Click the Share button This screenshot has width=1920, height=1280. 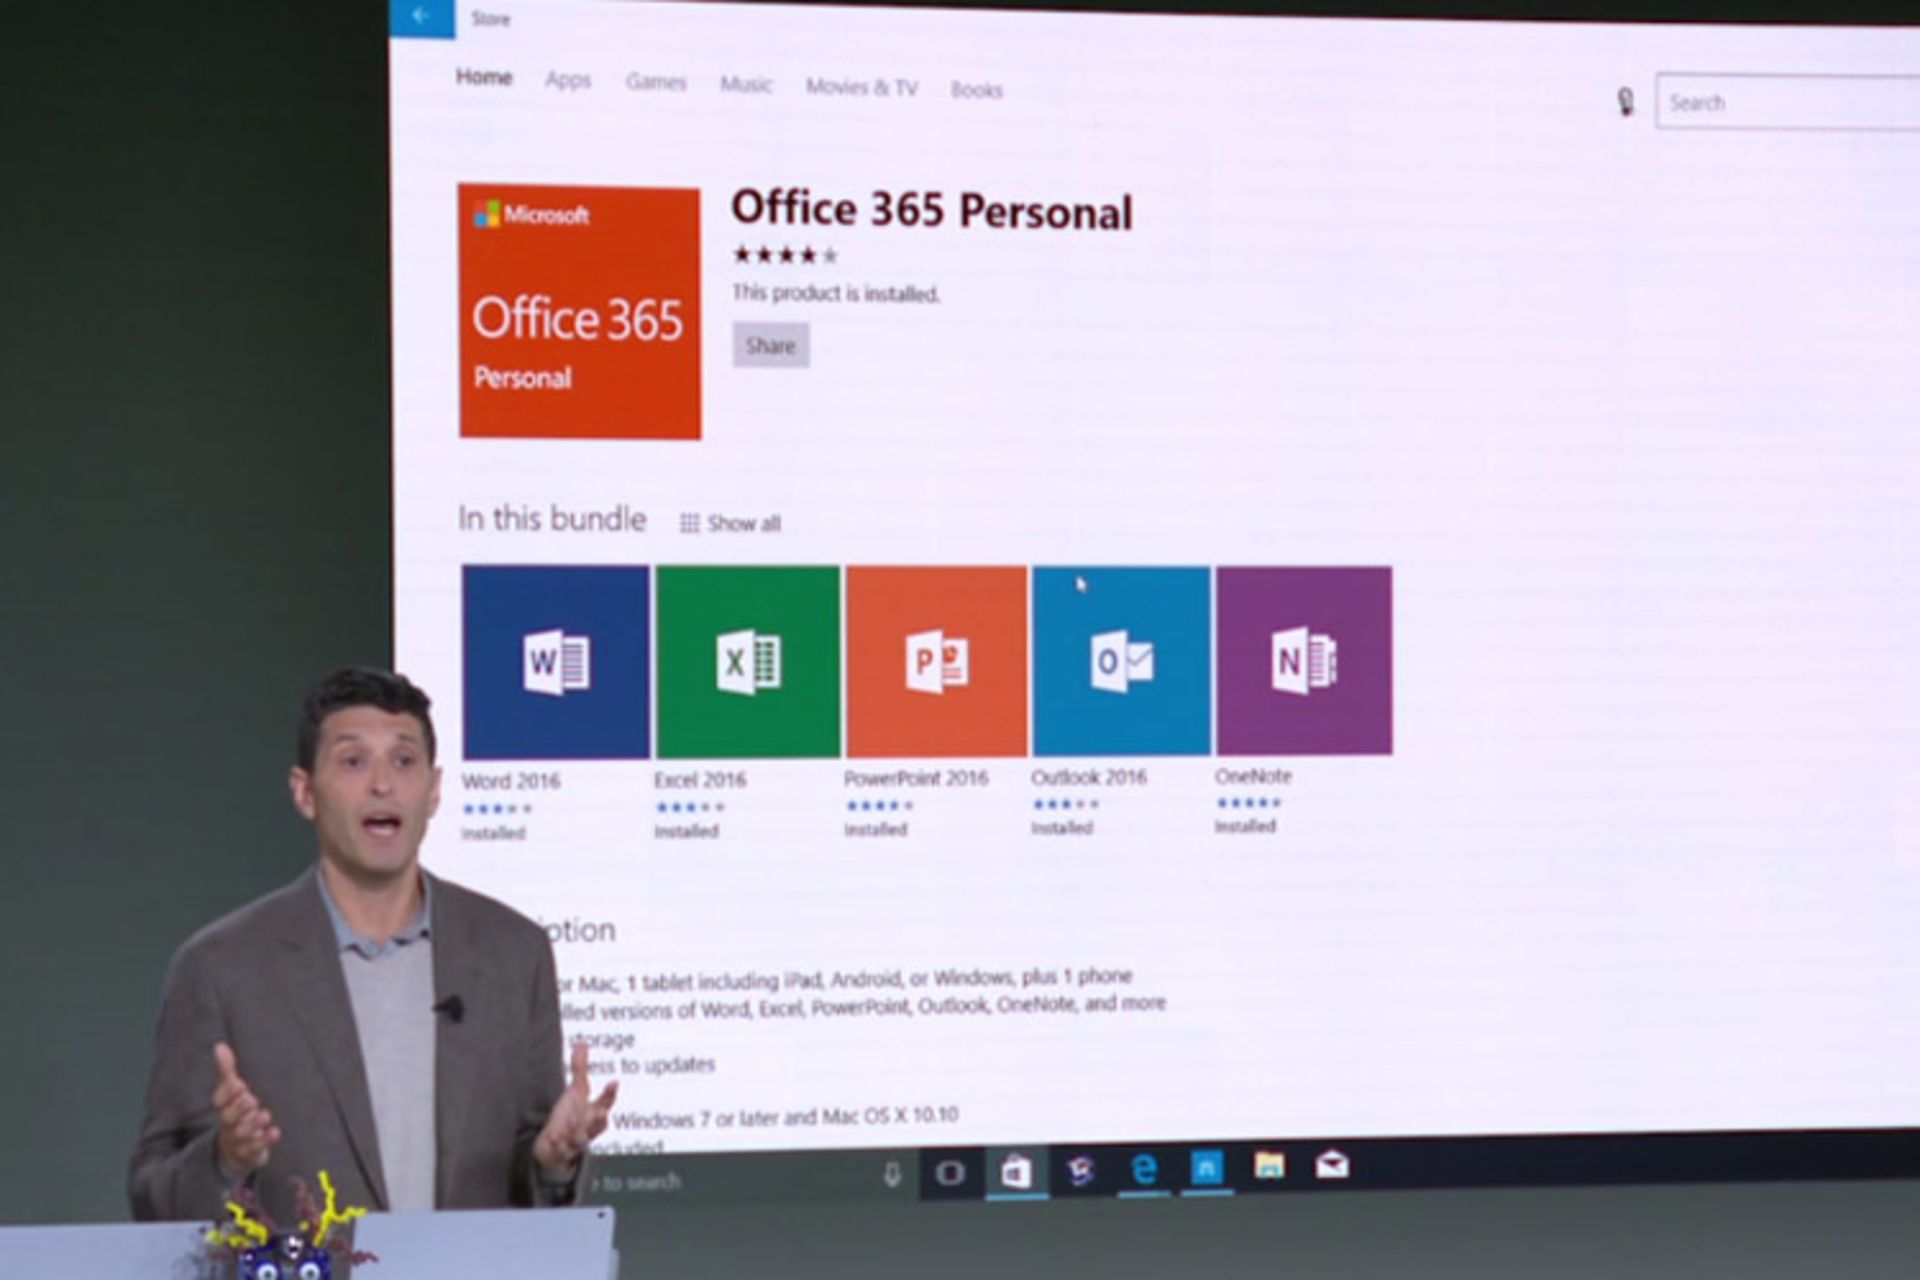point(770,346)
